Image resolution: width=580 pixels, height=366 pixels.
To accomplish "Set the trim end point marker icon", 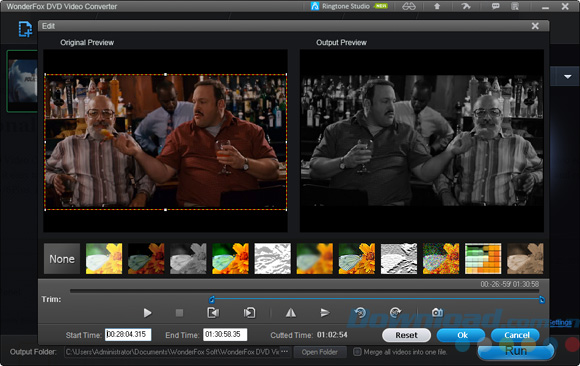I will [x=249, y=313].
